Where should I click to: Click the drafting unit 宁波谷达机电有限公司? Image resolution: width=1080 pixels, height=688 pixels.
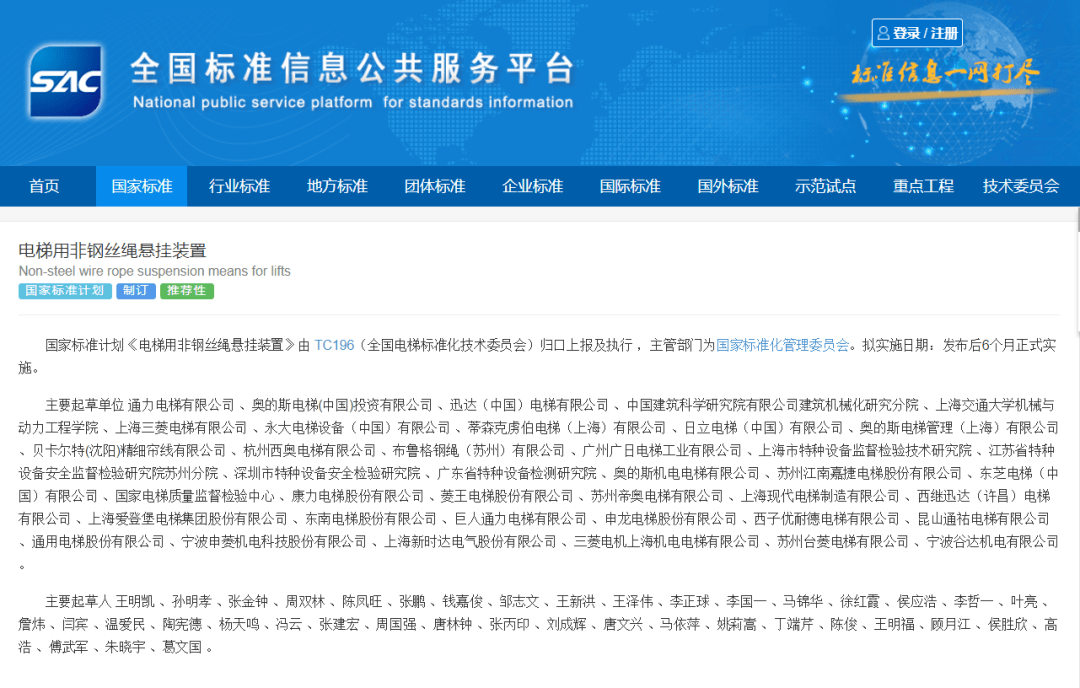(x=993, y=541)
